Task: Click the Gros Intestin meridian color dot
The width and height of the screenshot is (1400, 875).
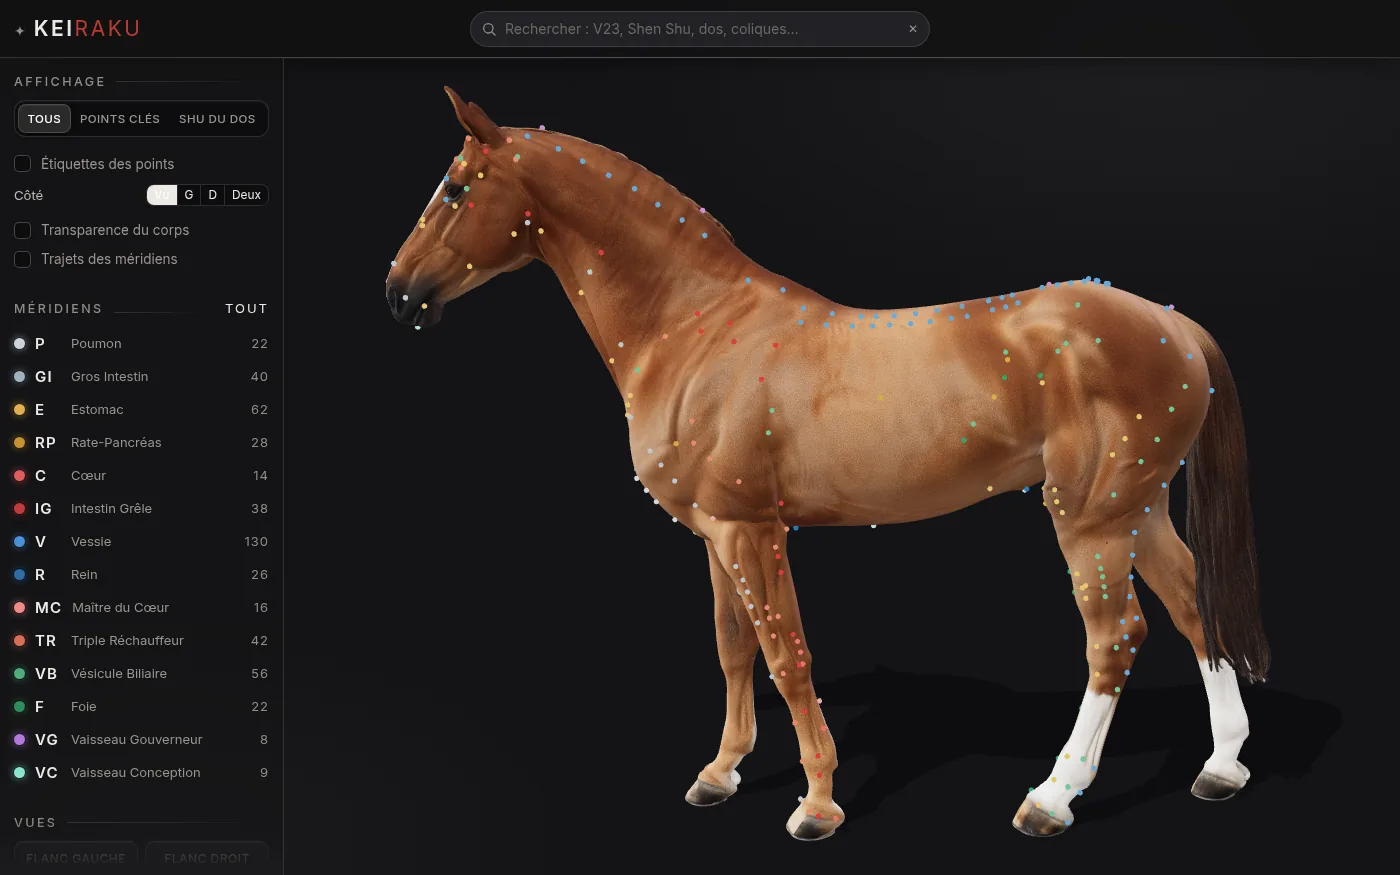Action: tap(19, 377)
